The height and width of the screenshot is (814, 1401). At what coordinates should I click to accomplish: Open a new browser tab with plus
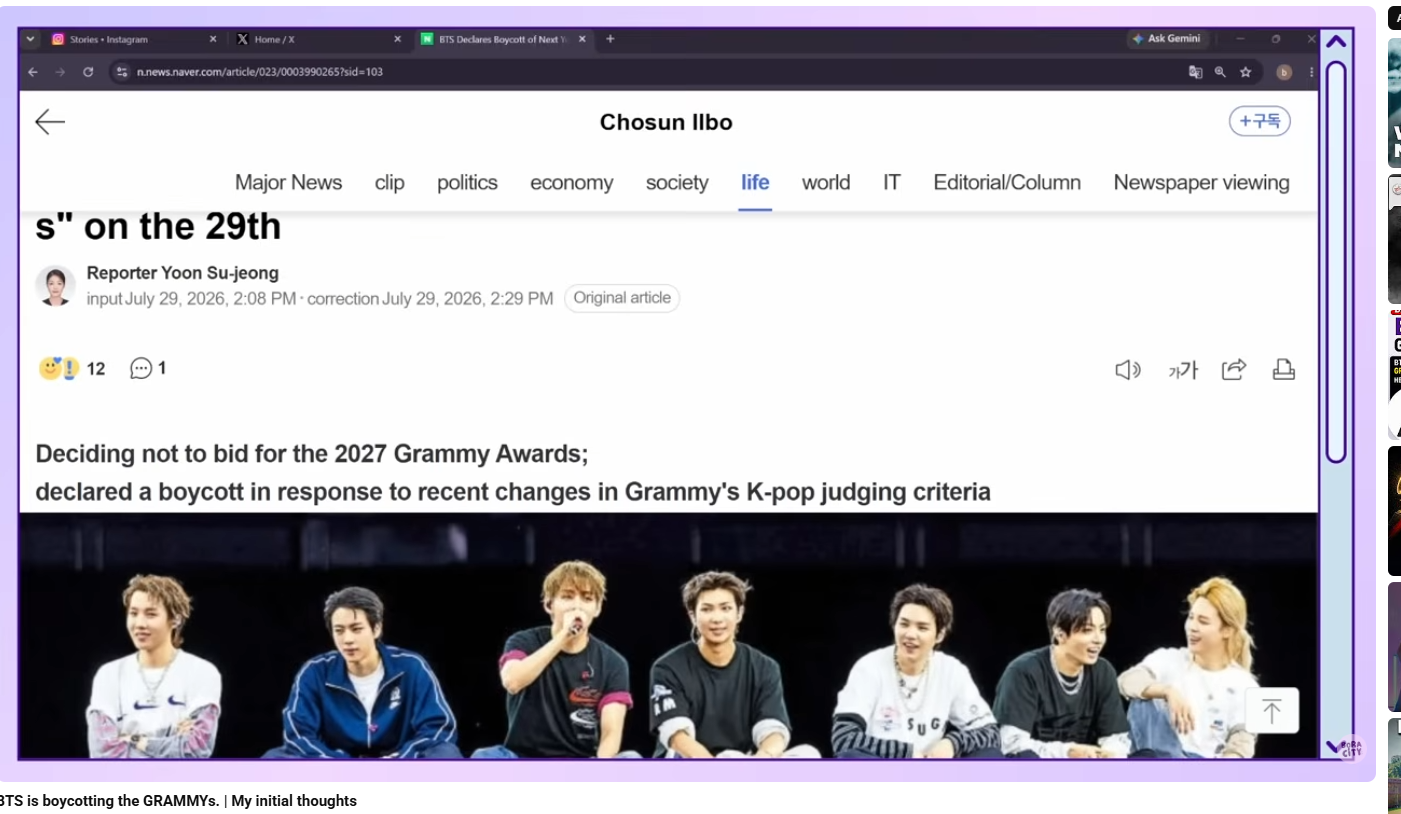pos(610,39)
